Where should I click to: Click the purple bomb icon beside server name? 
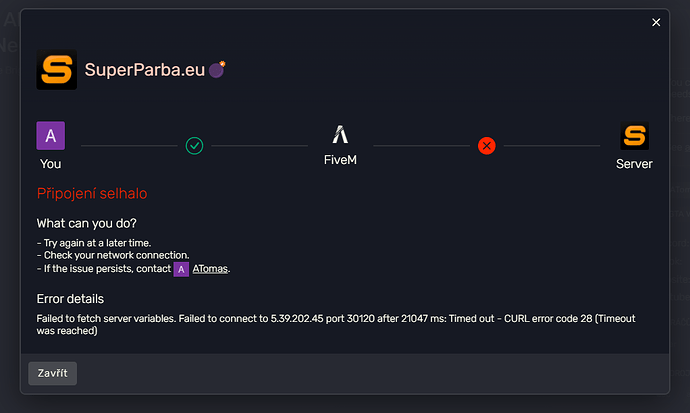point(217,69)
